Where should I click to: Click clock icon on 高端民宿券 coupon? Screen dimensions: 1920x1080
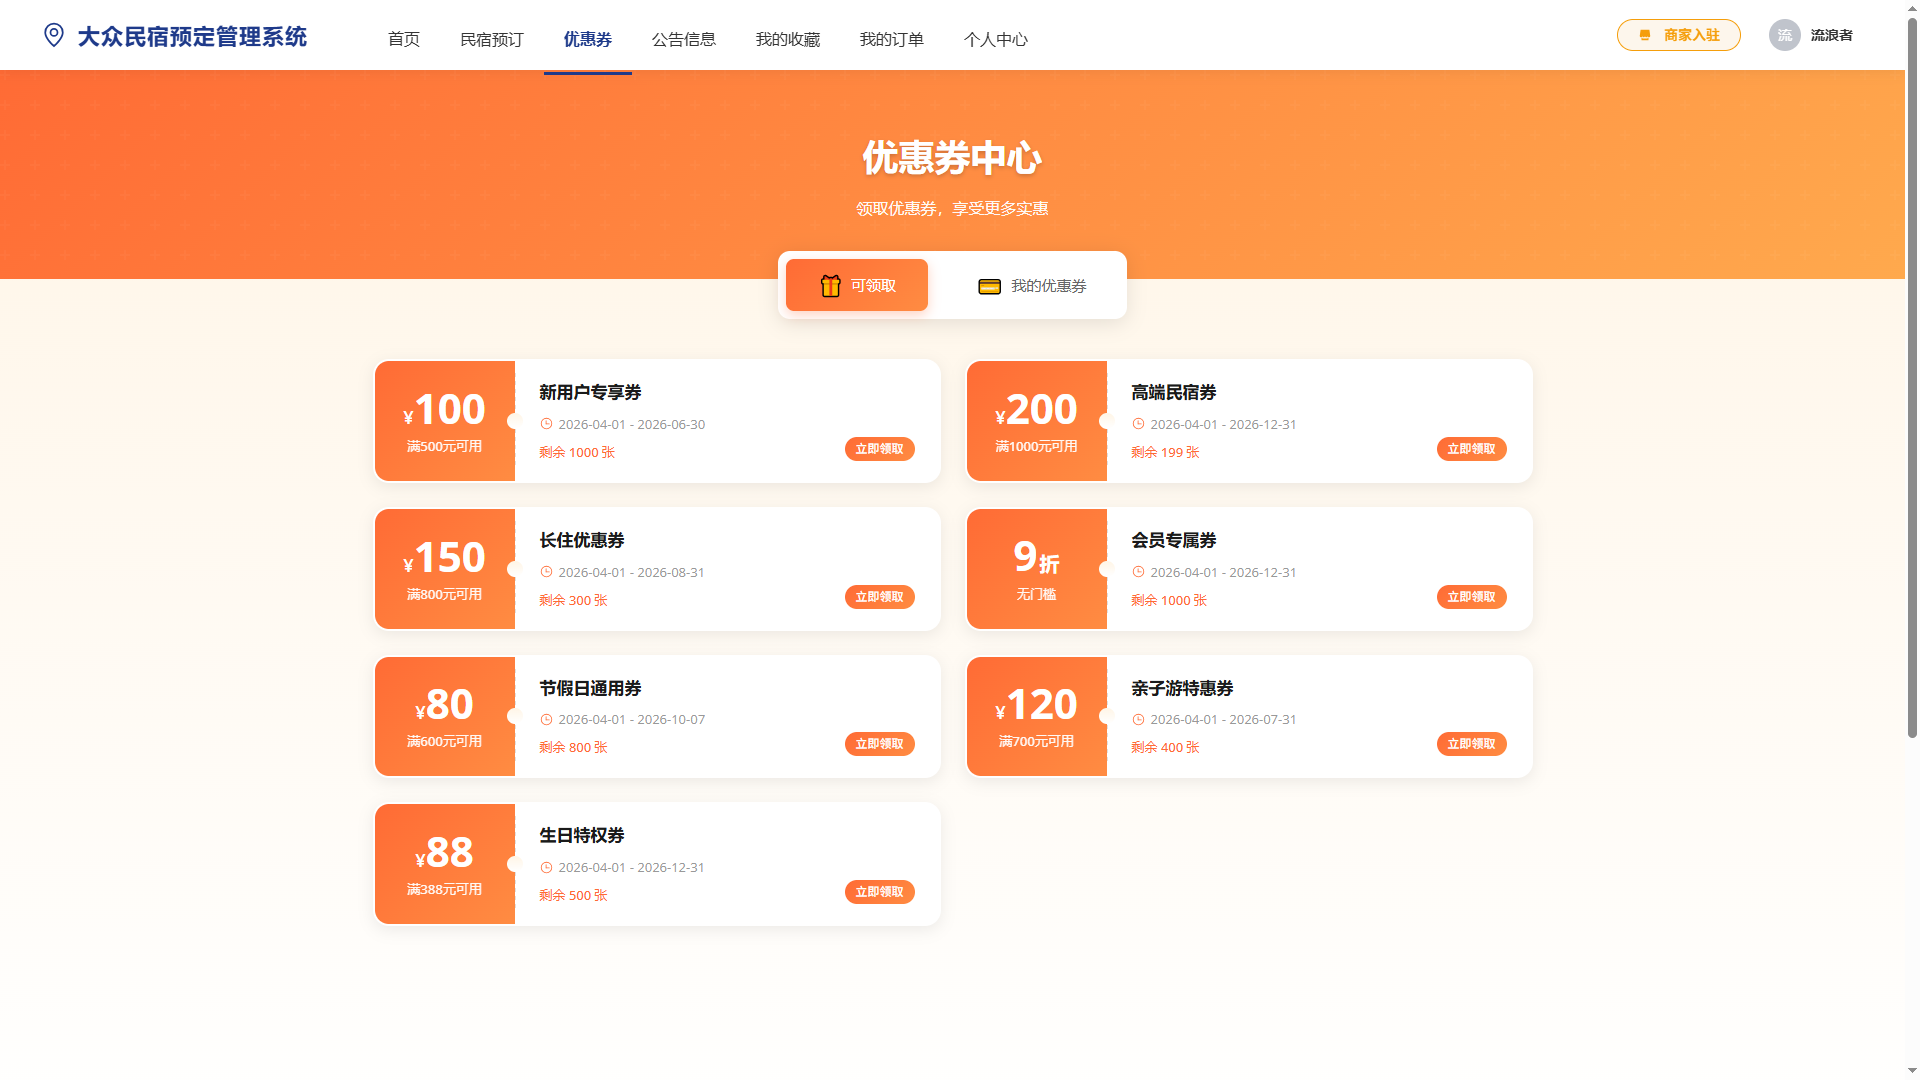(x=1138, y=424)
